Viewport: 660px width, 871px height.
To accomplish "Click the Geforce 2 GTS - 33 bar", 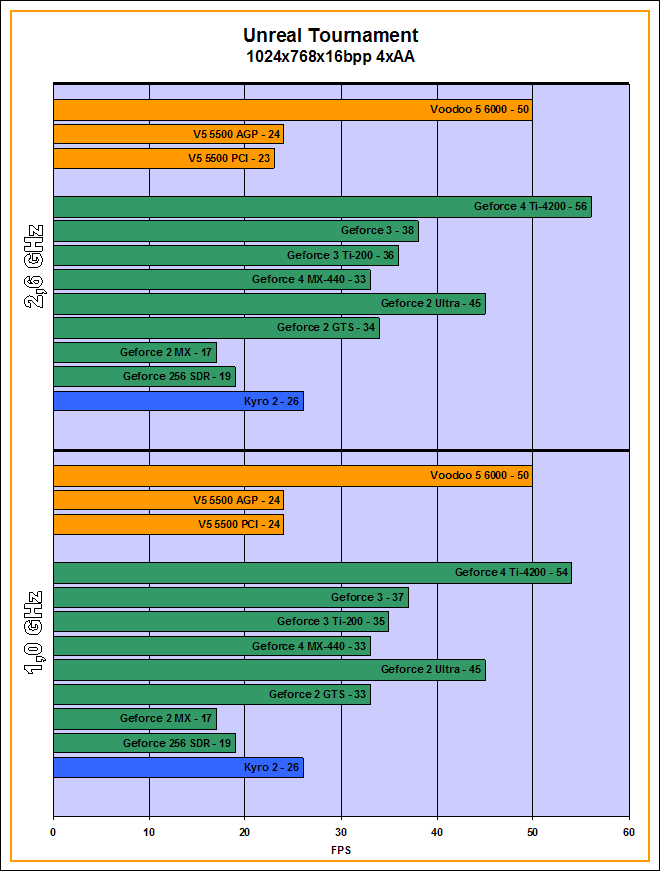I will coord(211,694).
